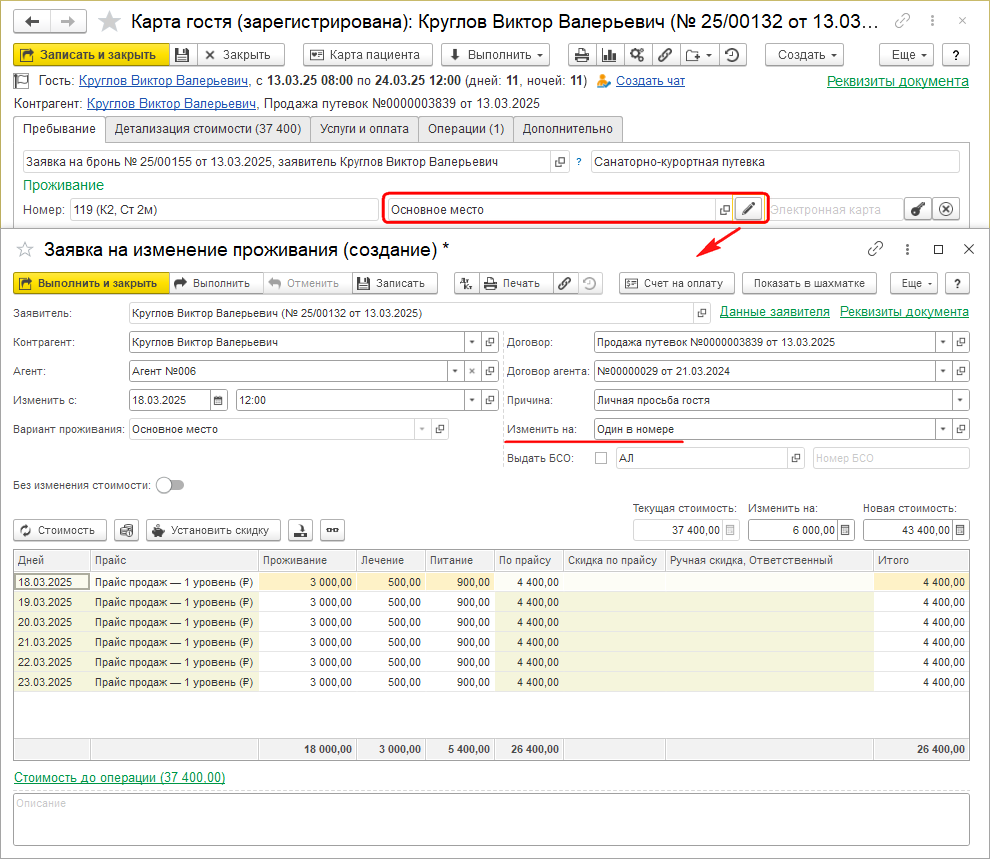This screenshot has height=859, width=990.
Task: Click the key icon beside Электронная карта
Action: coord(917,209)
